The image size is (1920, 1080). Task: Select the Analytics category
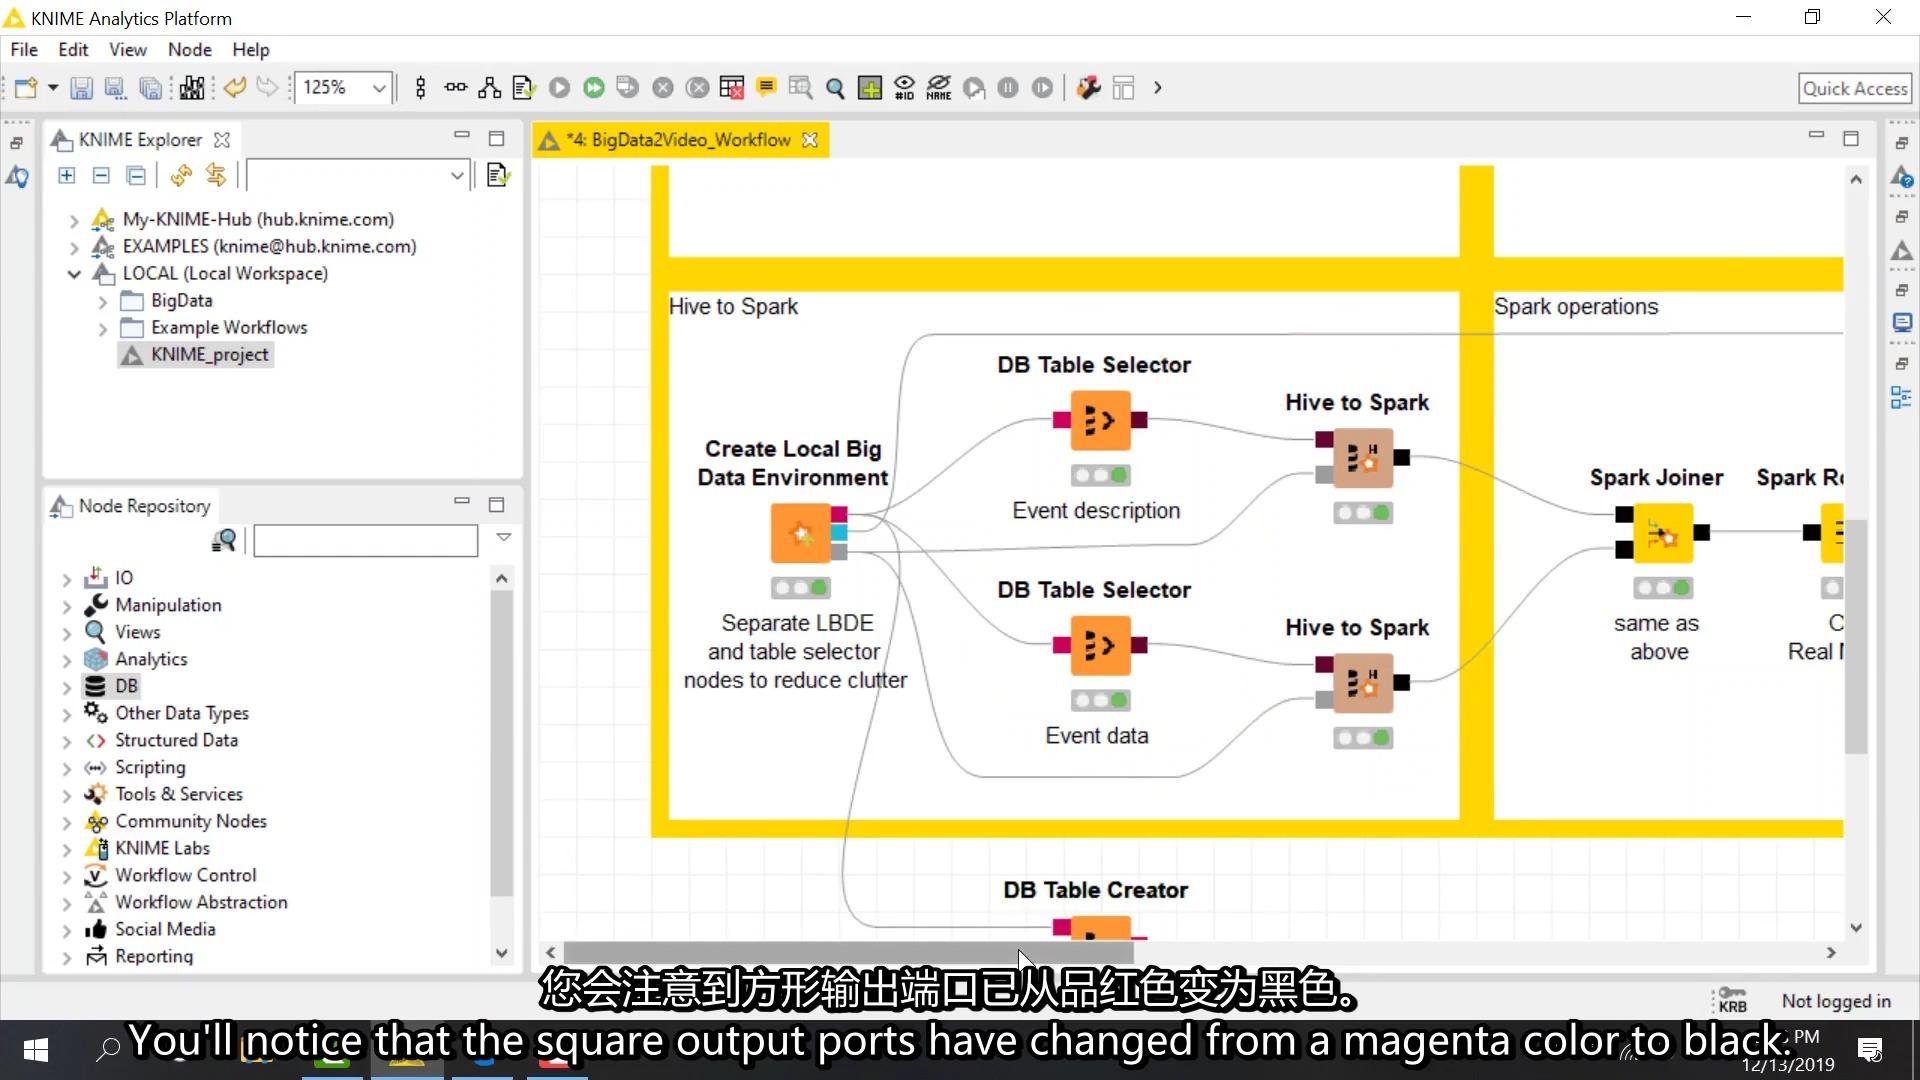click(151, 659)
